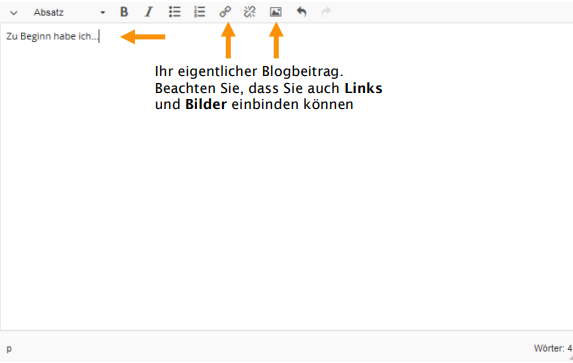This screenshot has width=573, height=363.
Task: Insert a bulleted list
Action: pos(174,12)
